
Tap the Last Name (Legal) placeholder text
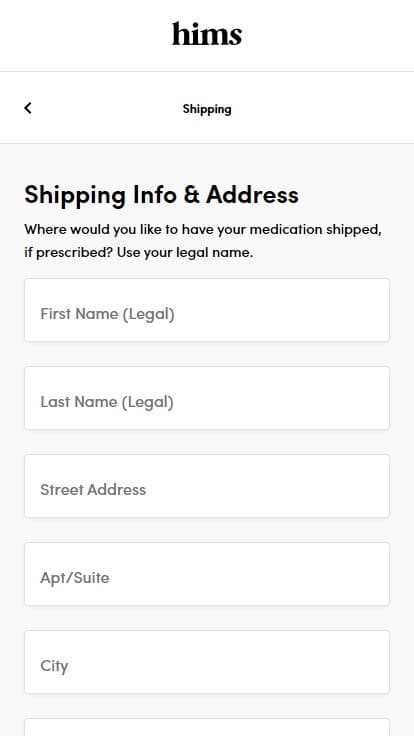tap(107, 402)
